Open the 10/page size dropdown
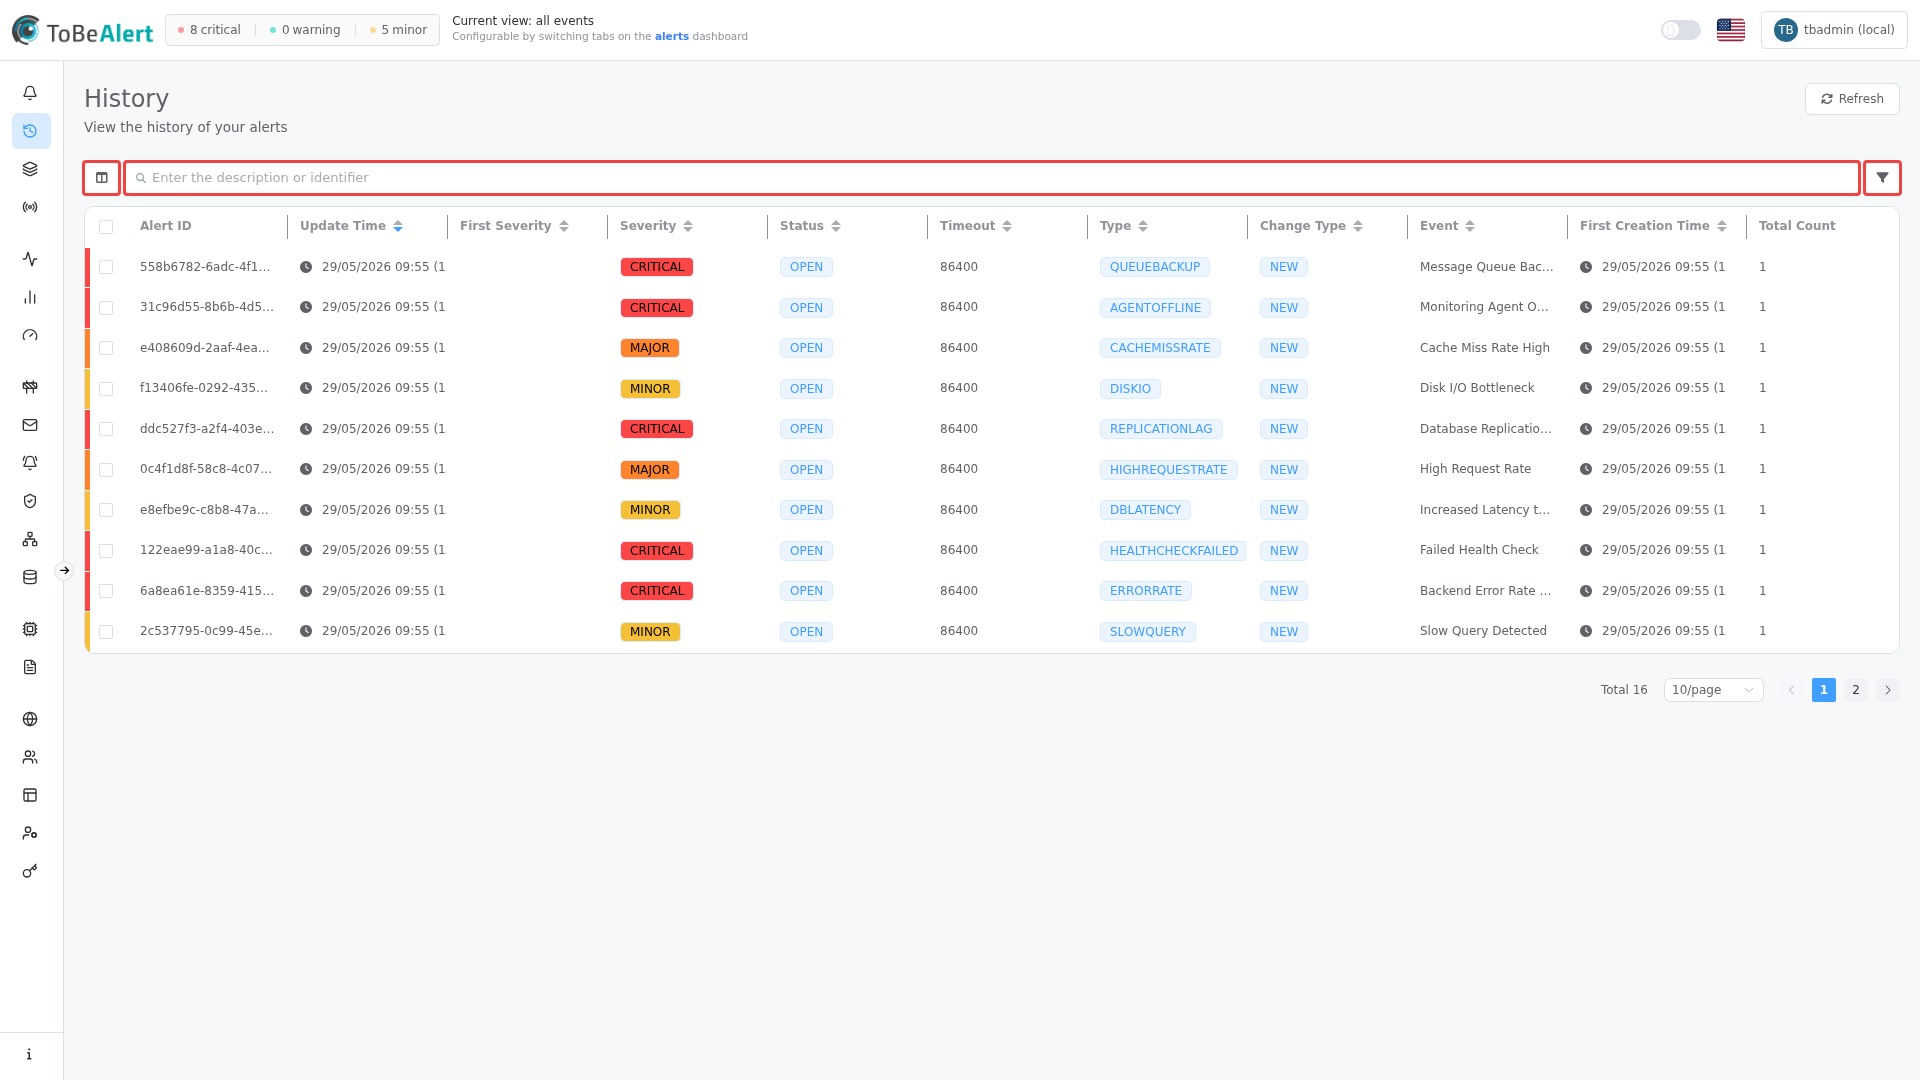1920x1080 pixels. (1713, 690)
